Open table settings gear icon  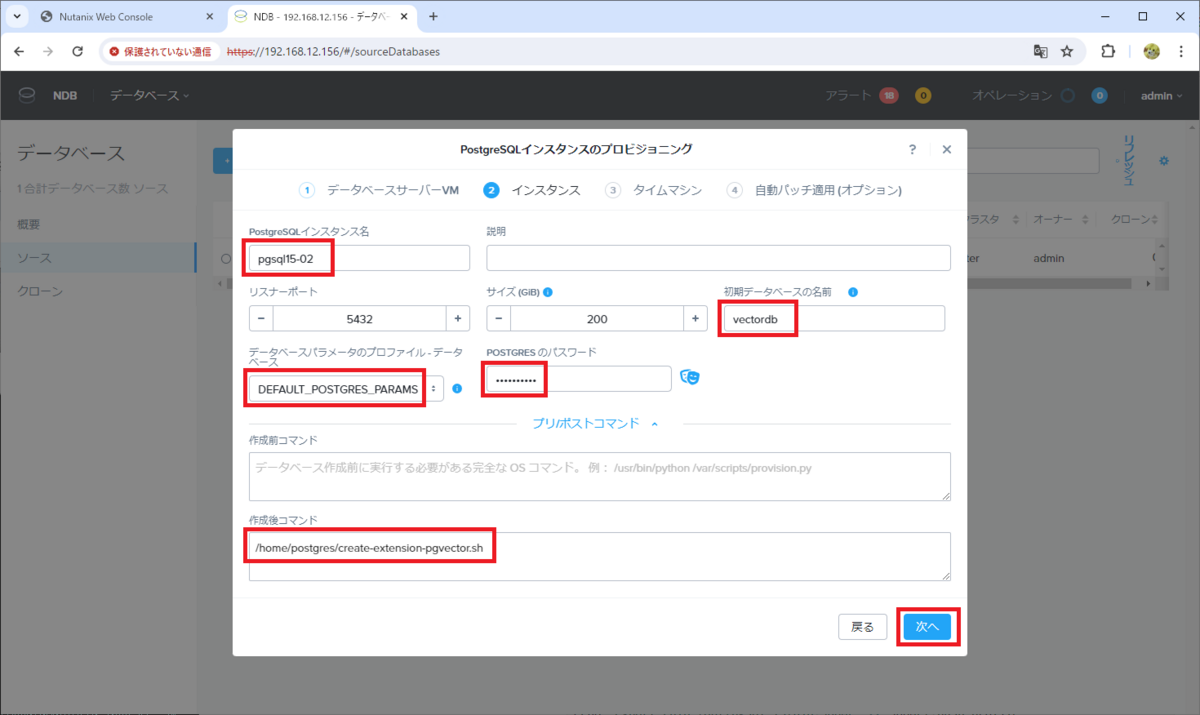click(1163, 161)
